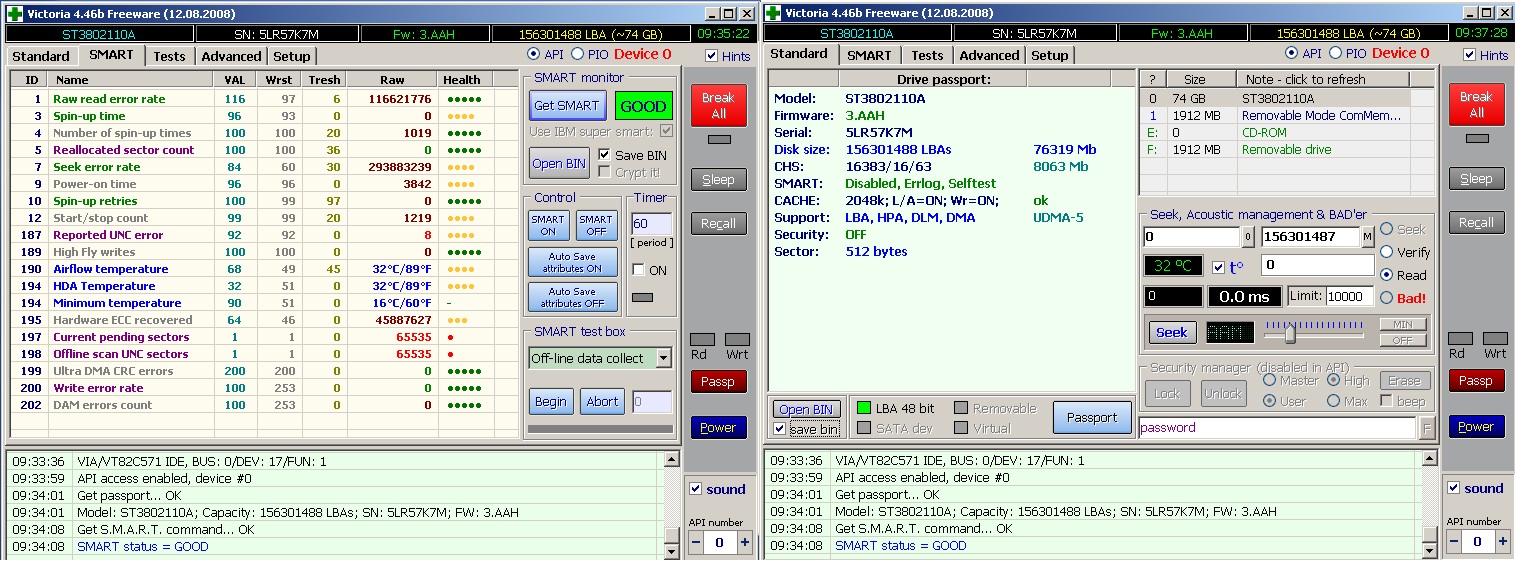This screenshot has width=1515, height=563.
Task: Select the Verify radio option
Action: (1386, 252)
